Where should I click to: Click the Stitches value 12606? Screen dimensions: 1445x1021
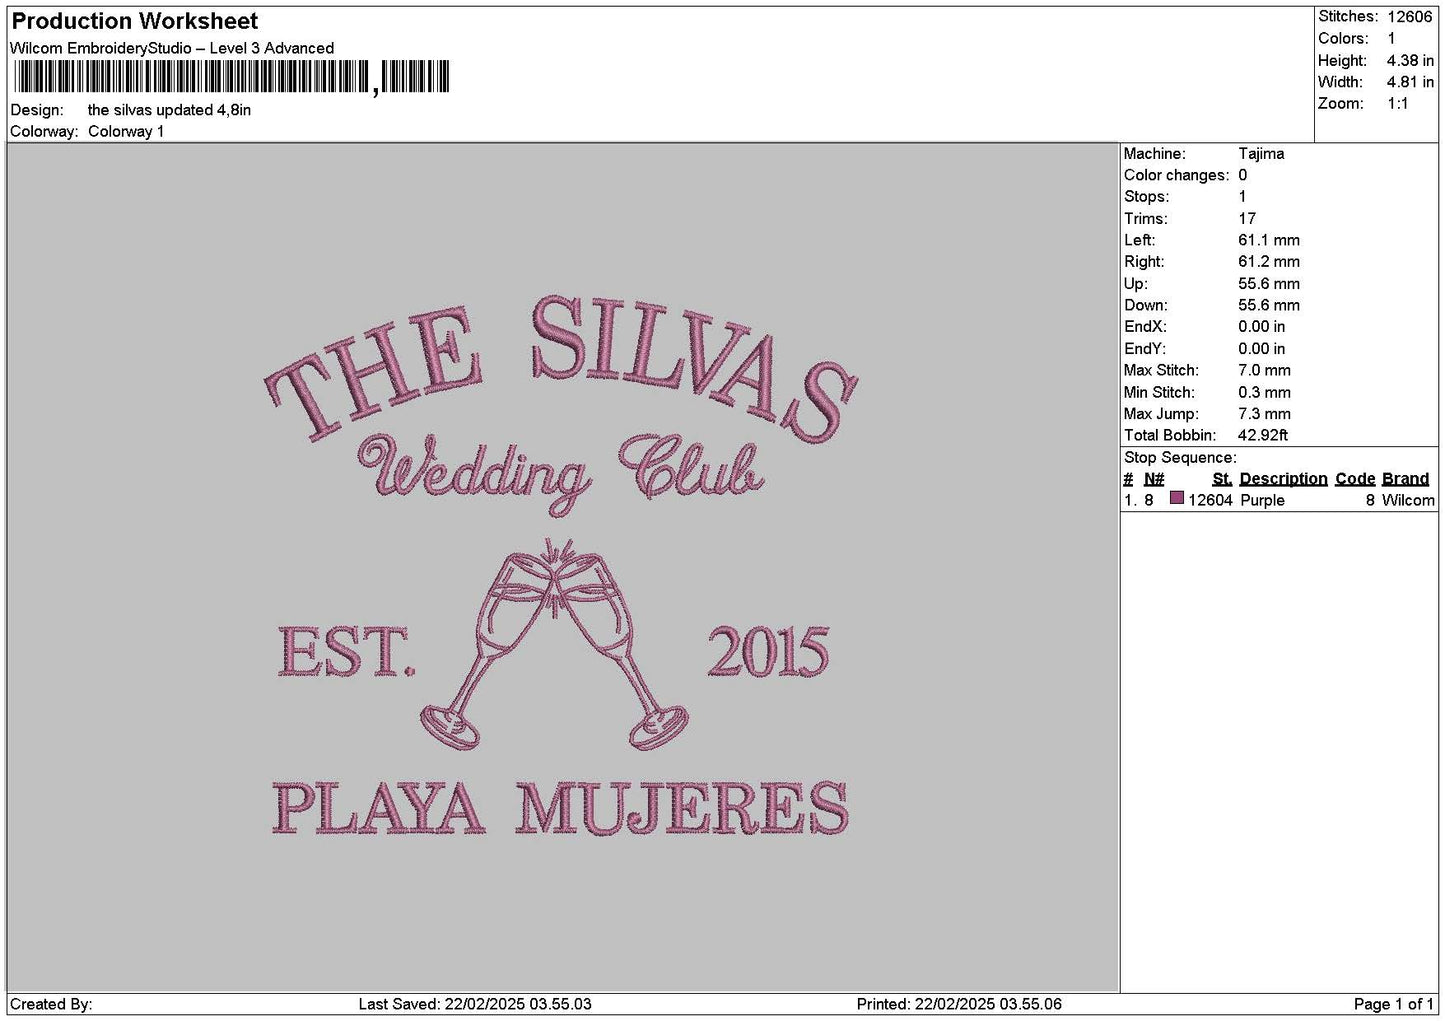coord(1410,16)
